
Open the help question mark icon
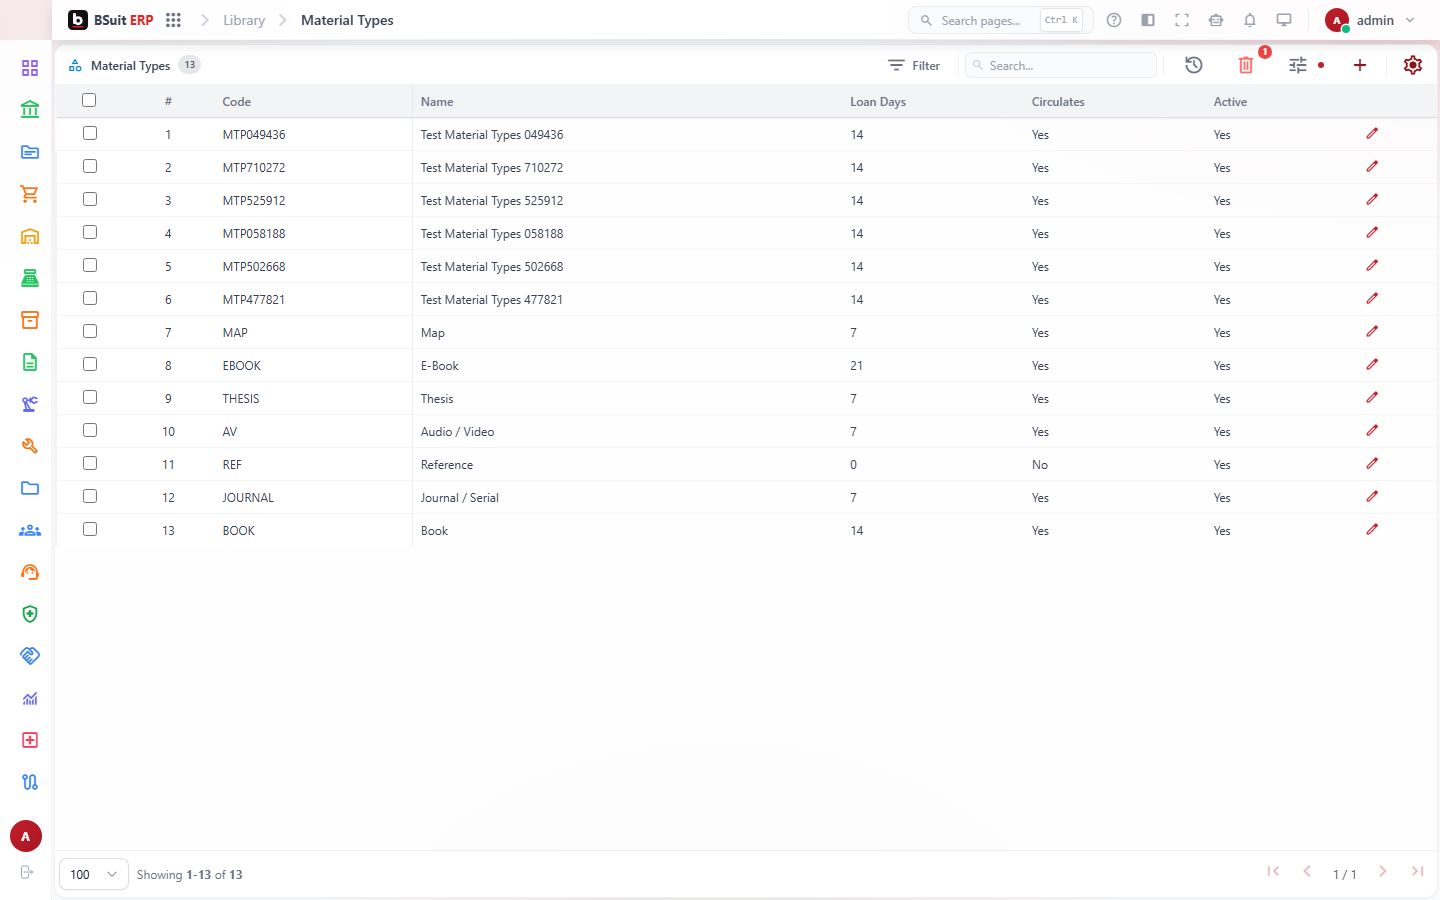click(1114, 20)
